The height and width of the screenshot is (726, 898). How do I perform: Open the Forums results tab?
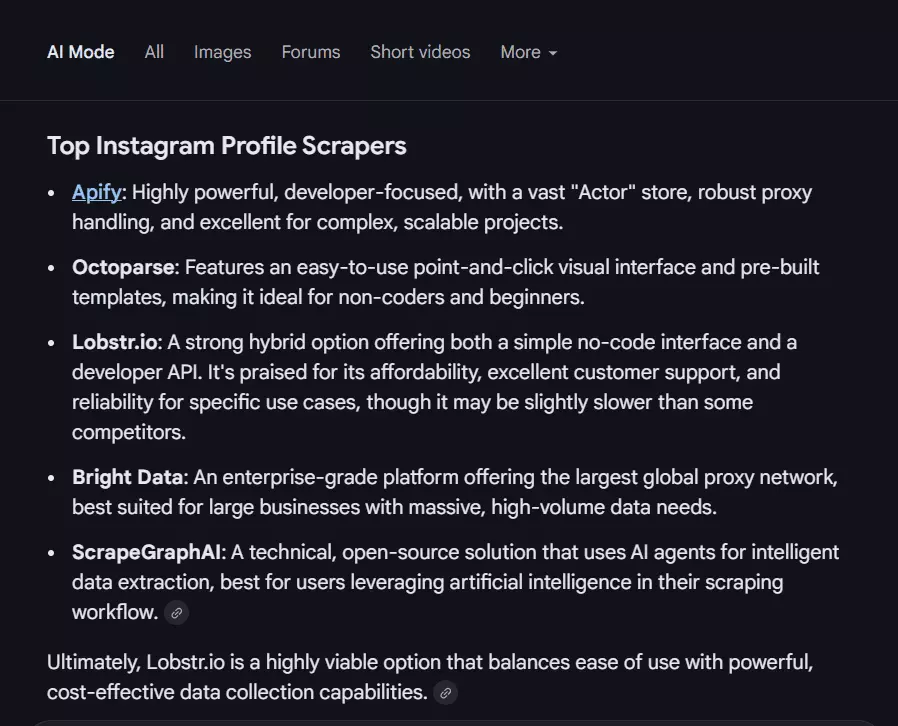(x=310, y=52)
